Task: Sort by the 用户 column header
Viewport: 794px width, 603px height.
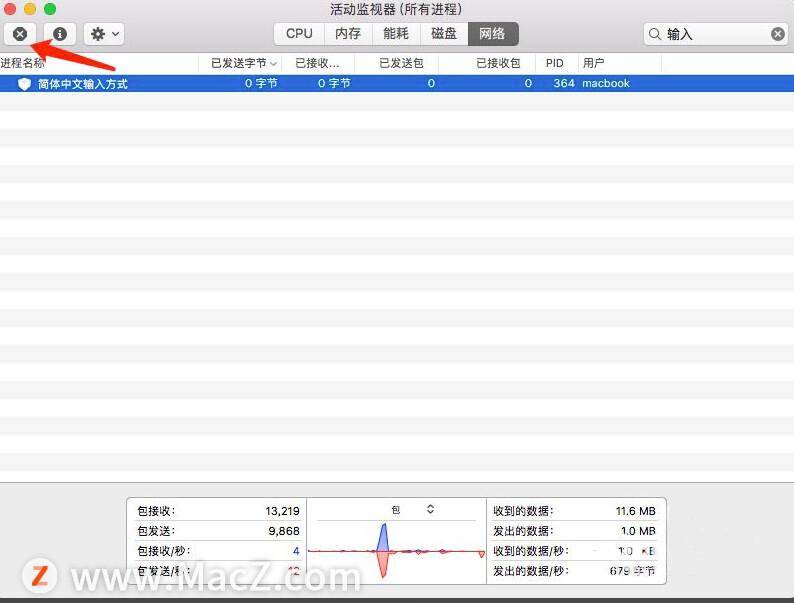Action: [x=619, y=63]
